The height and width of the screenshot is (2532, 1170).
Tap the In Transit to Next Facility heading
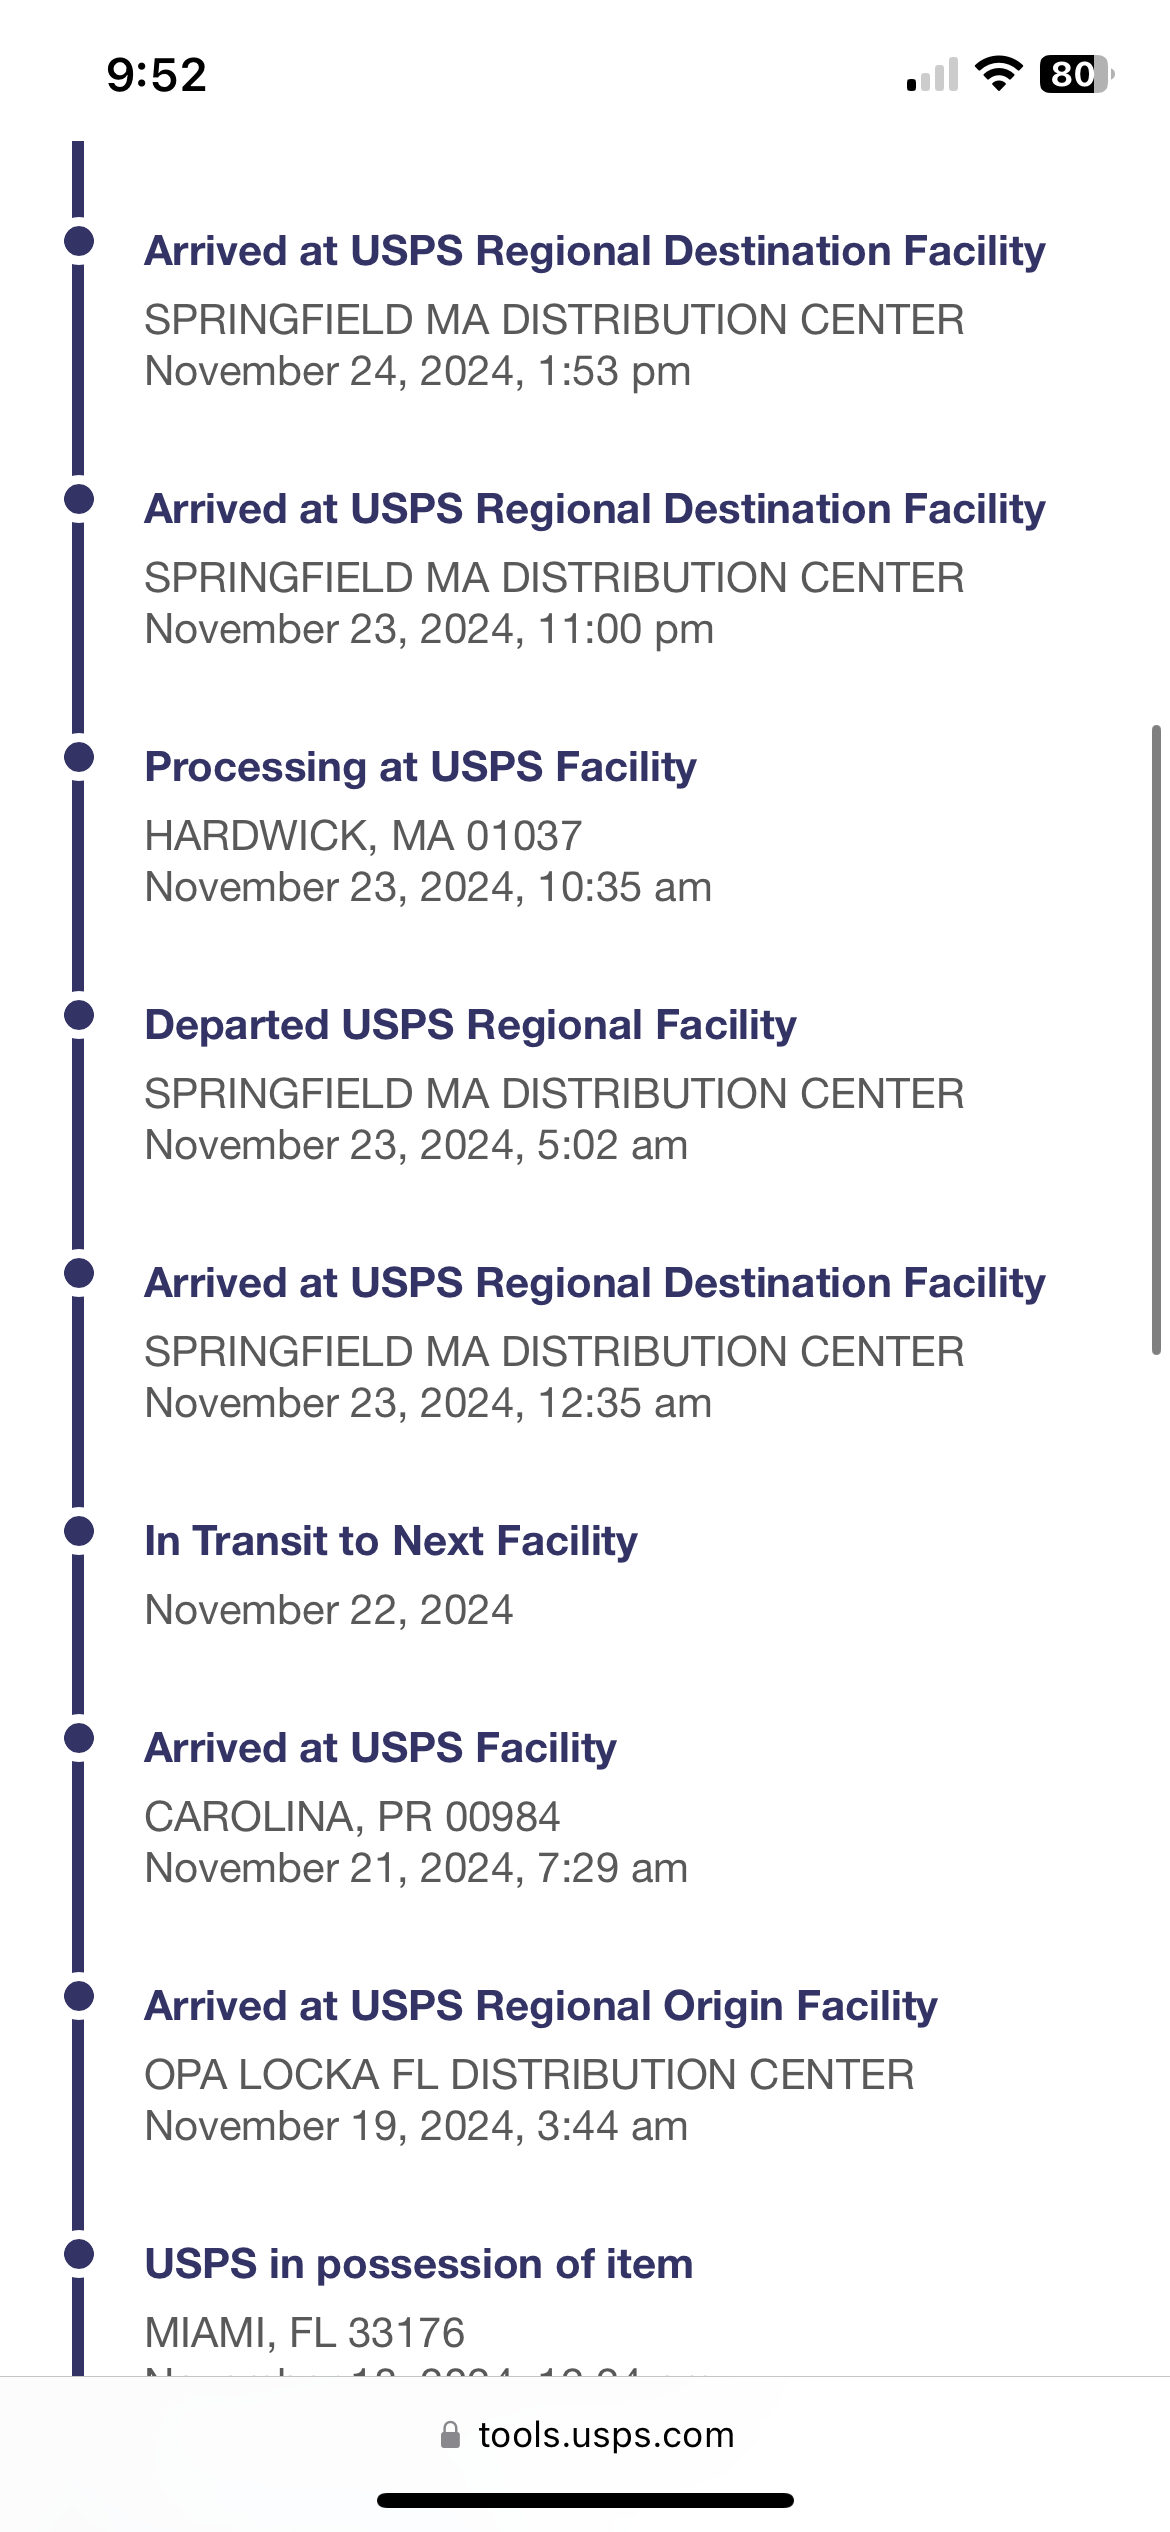(391, 1541)
